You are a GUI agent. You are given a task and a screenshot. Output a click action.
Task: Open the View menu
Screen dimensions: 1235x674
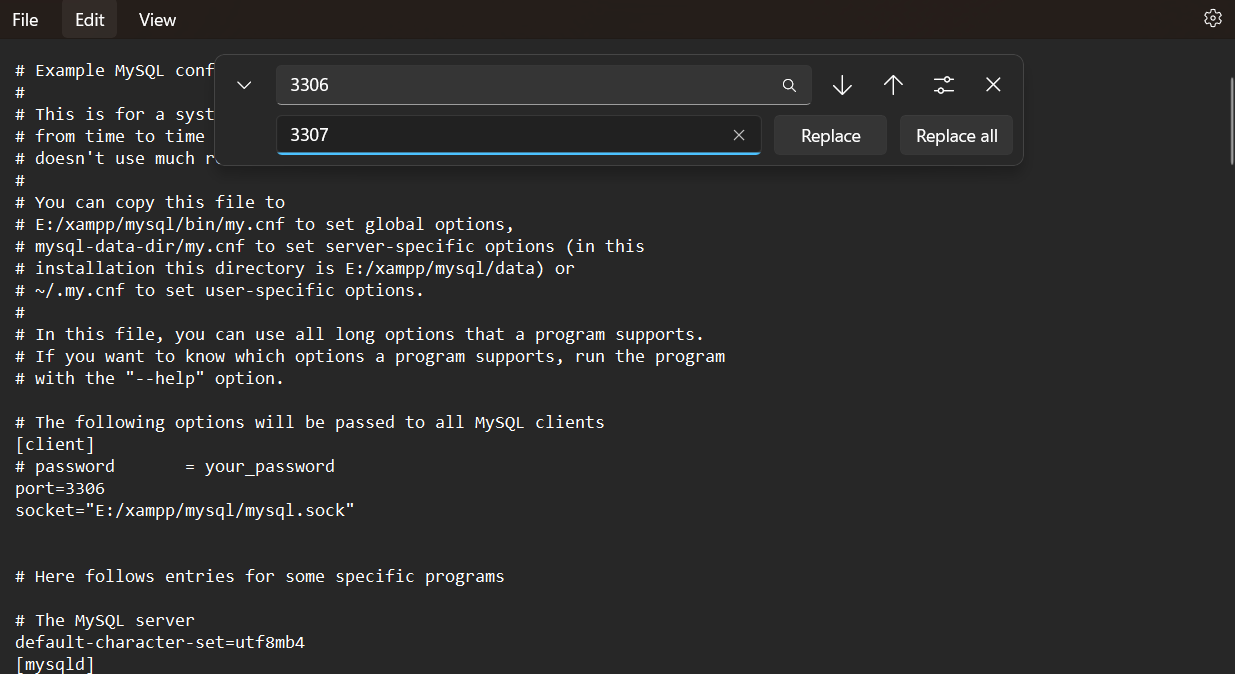click(157, 20)
